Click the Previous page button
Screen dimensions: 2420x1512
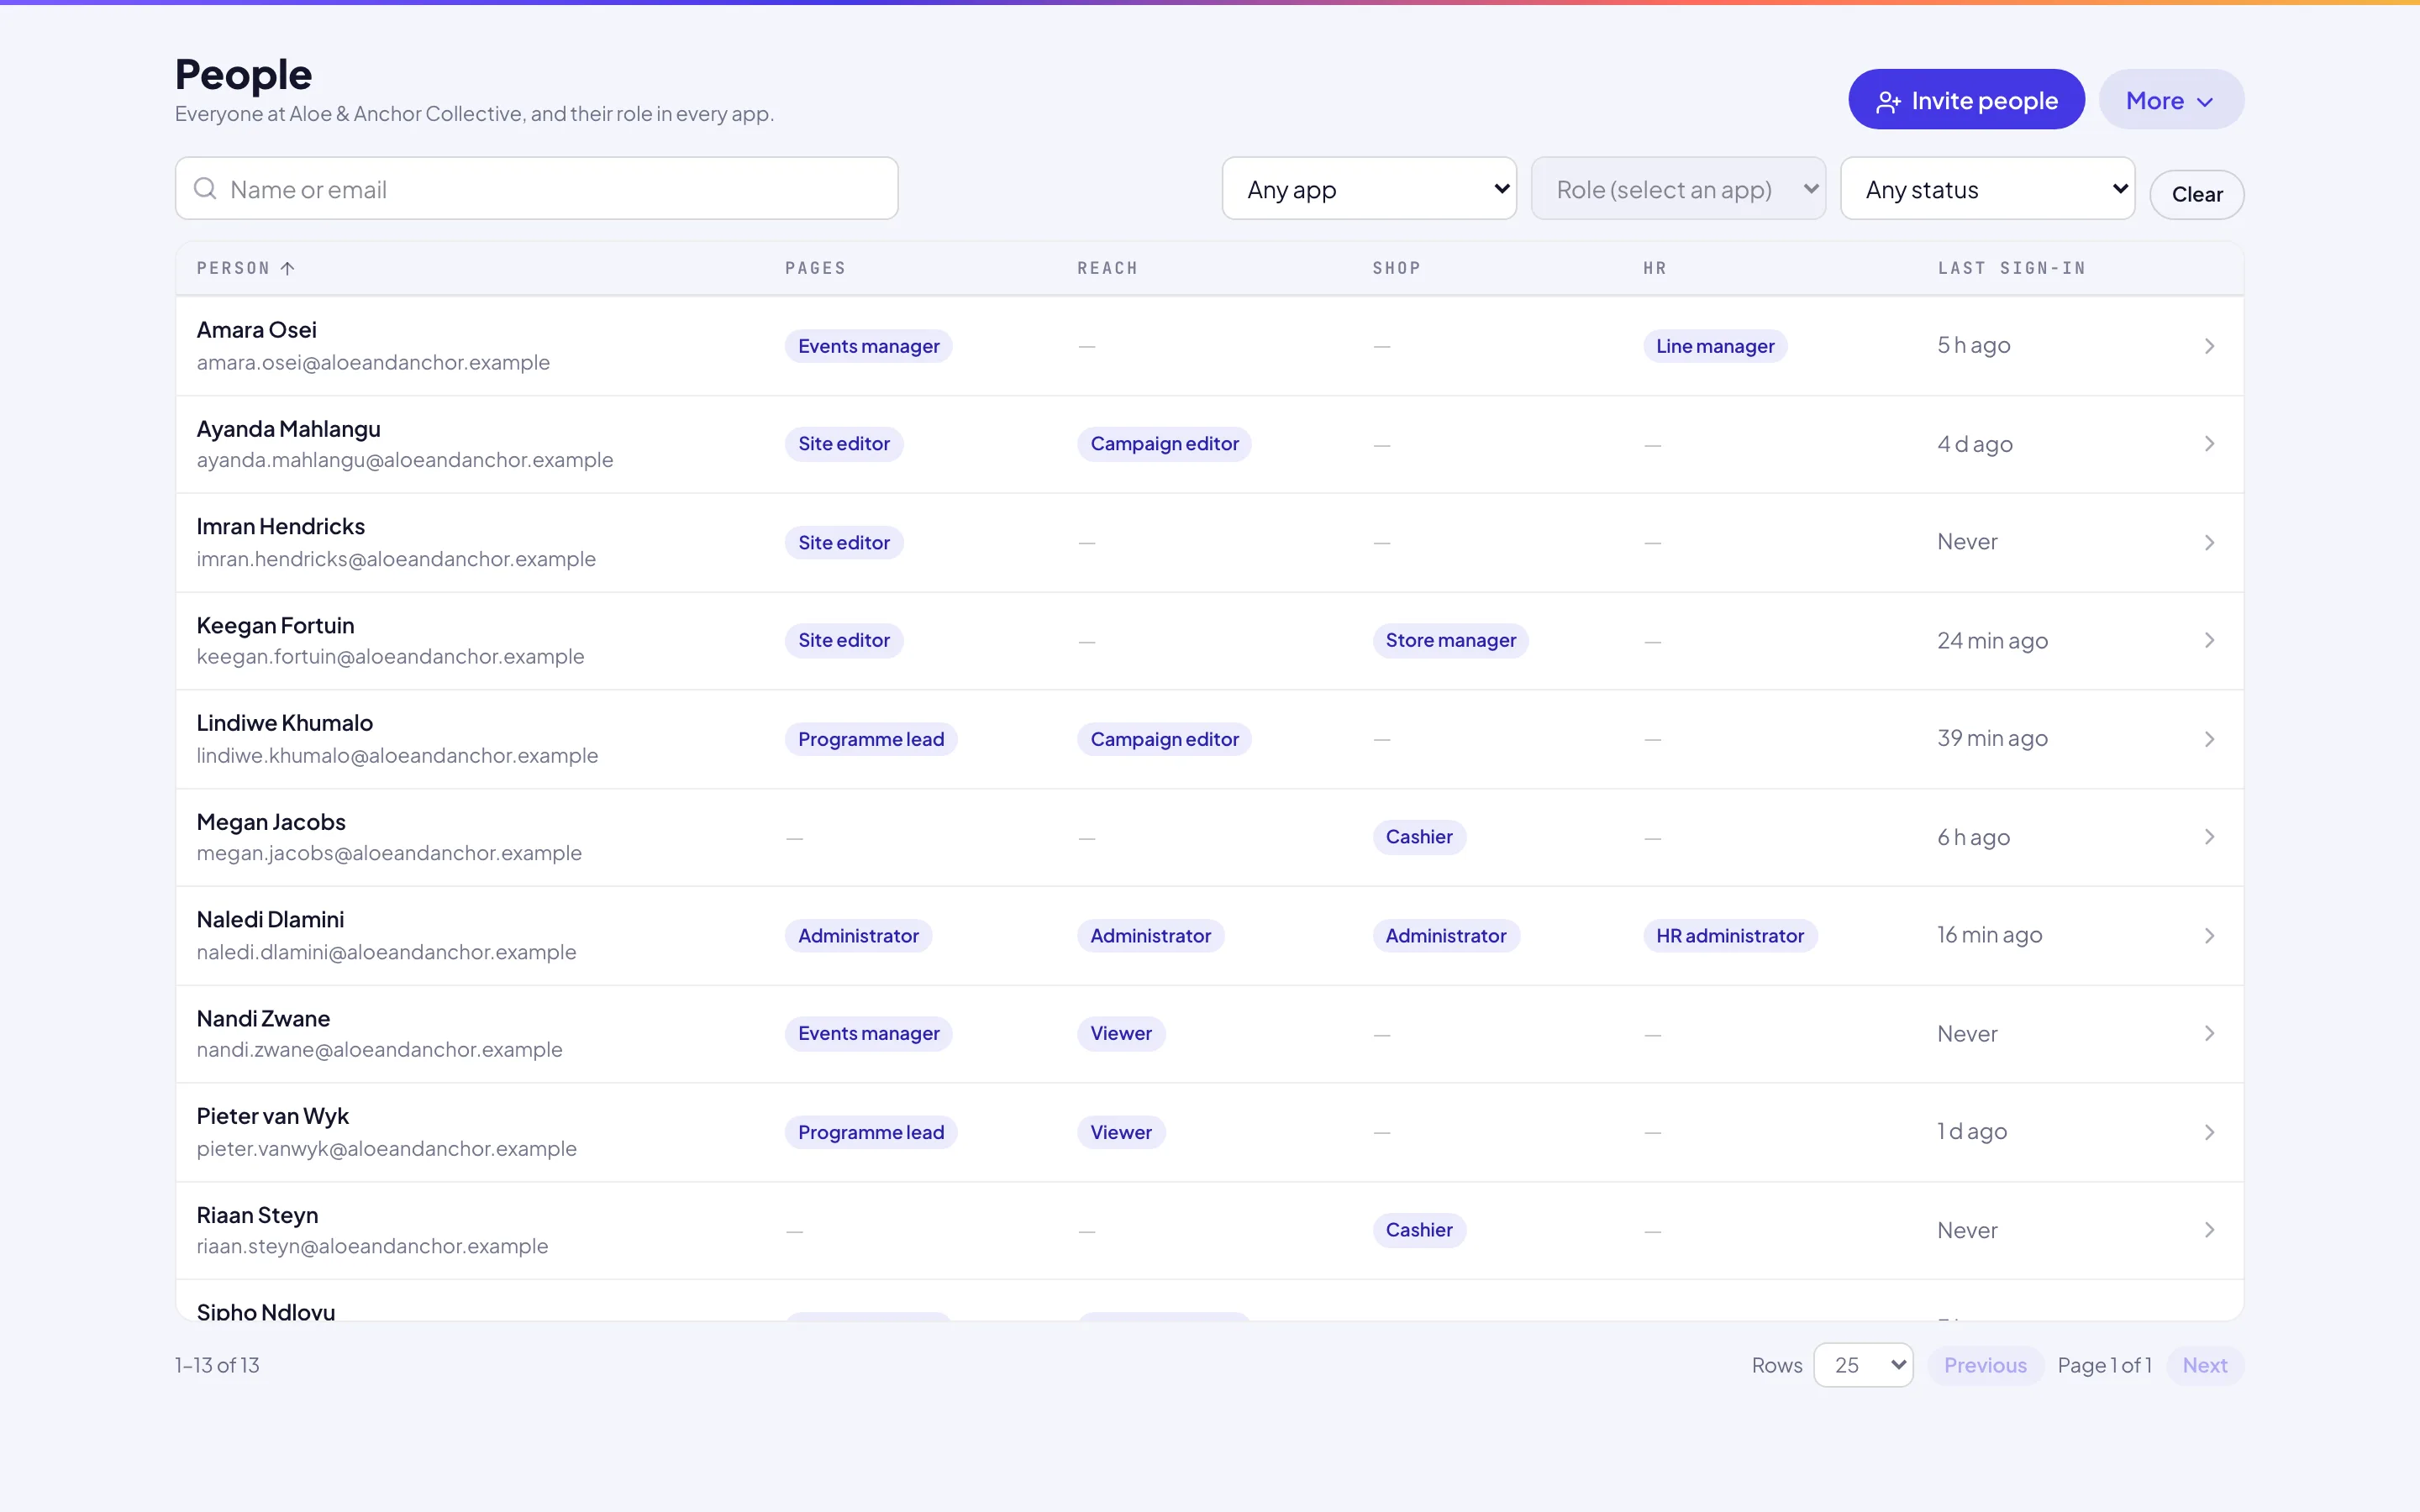[x=1985, y=1365]
